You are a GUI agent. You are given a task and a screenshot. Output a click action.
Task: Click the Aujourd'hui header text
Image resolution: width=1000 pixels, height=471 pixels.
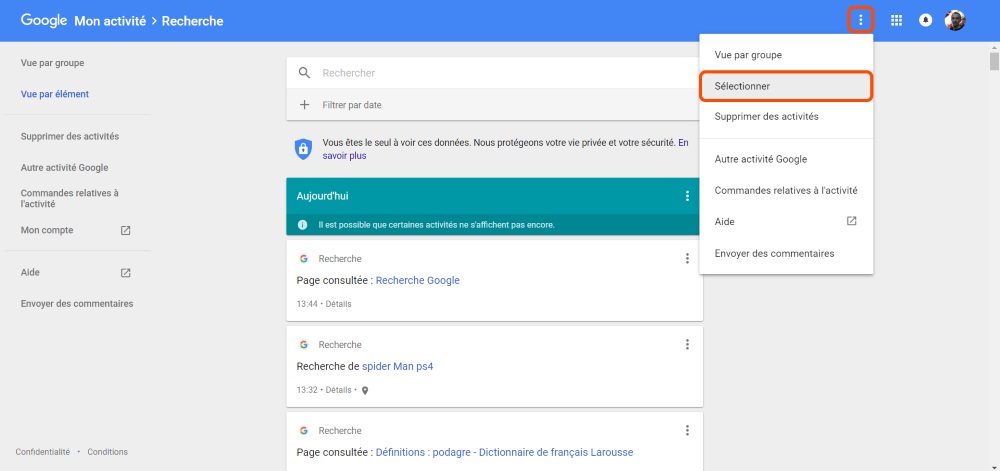pyautogui.click(x=322, y=196)
